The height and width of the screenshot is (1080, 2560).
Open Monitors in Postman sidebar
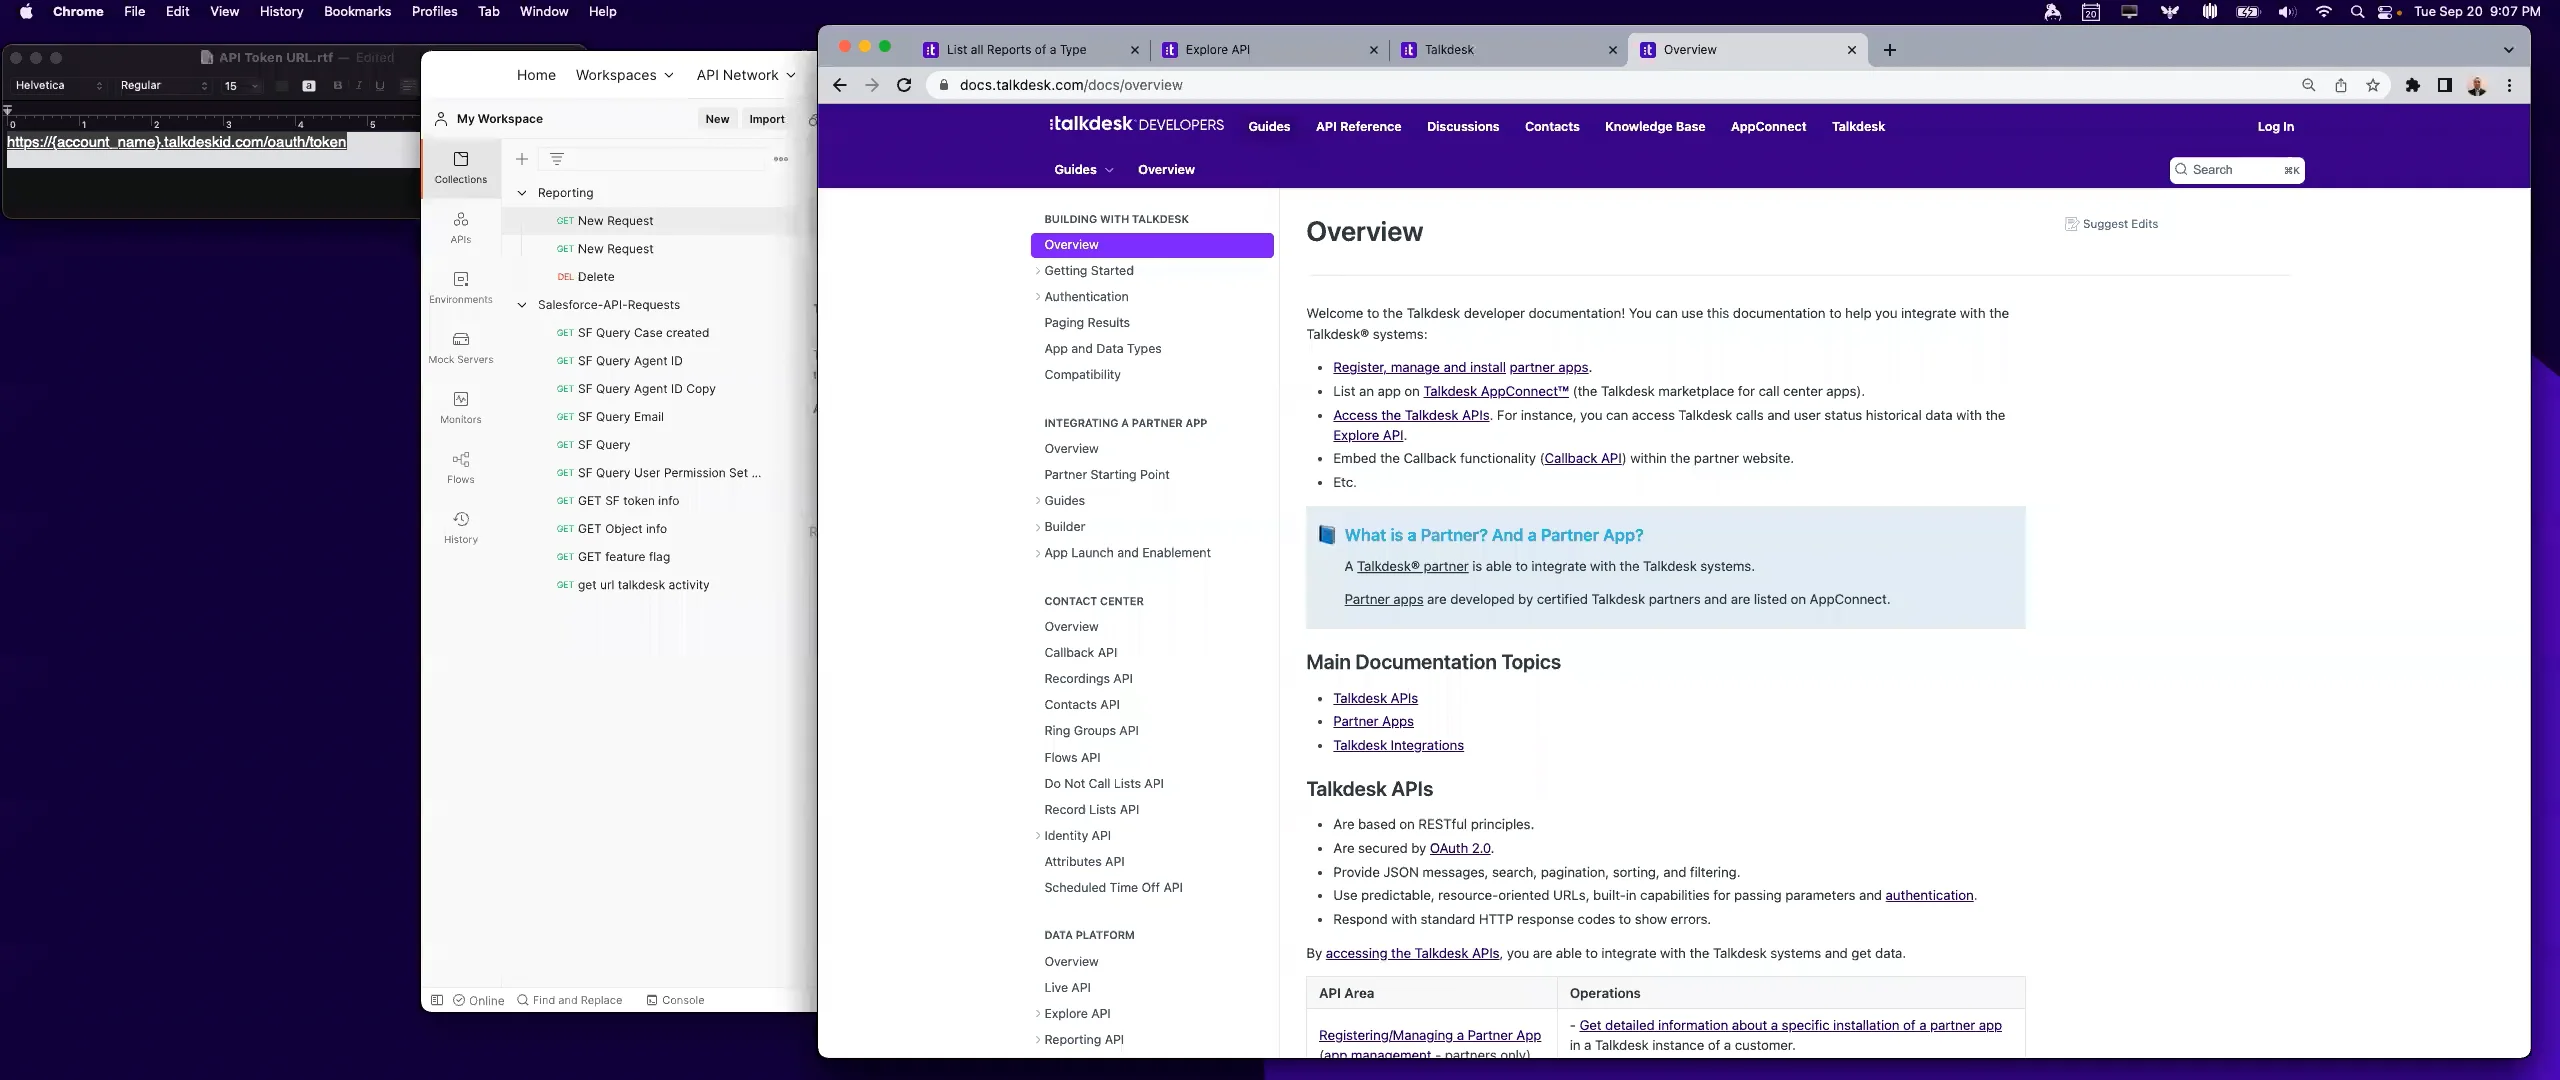point(461,408)
